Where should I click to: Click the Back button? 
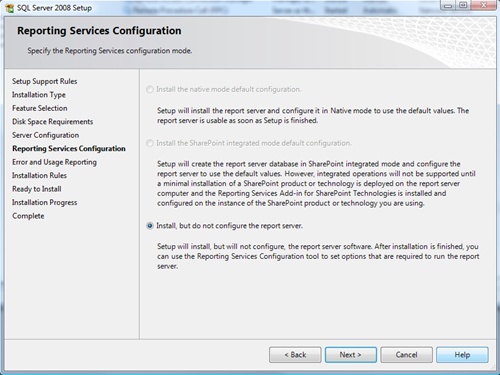tap(295, 355)
